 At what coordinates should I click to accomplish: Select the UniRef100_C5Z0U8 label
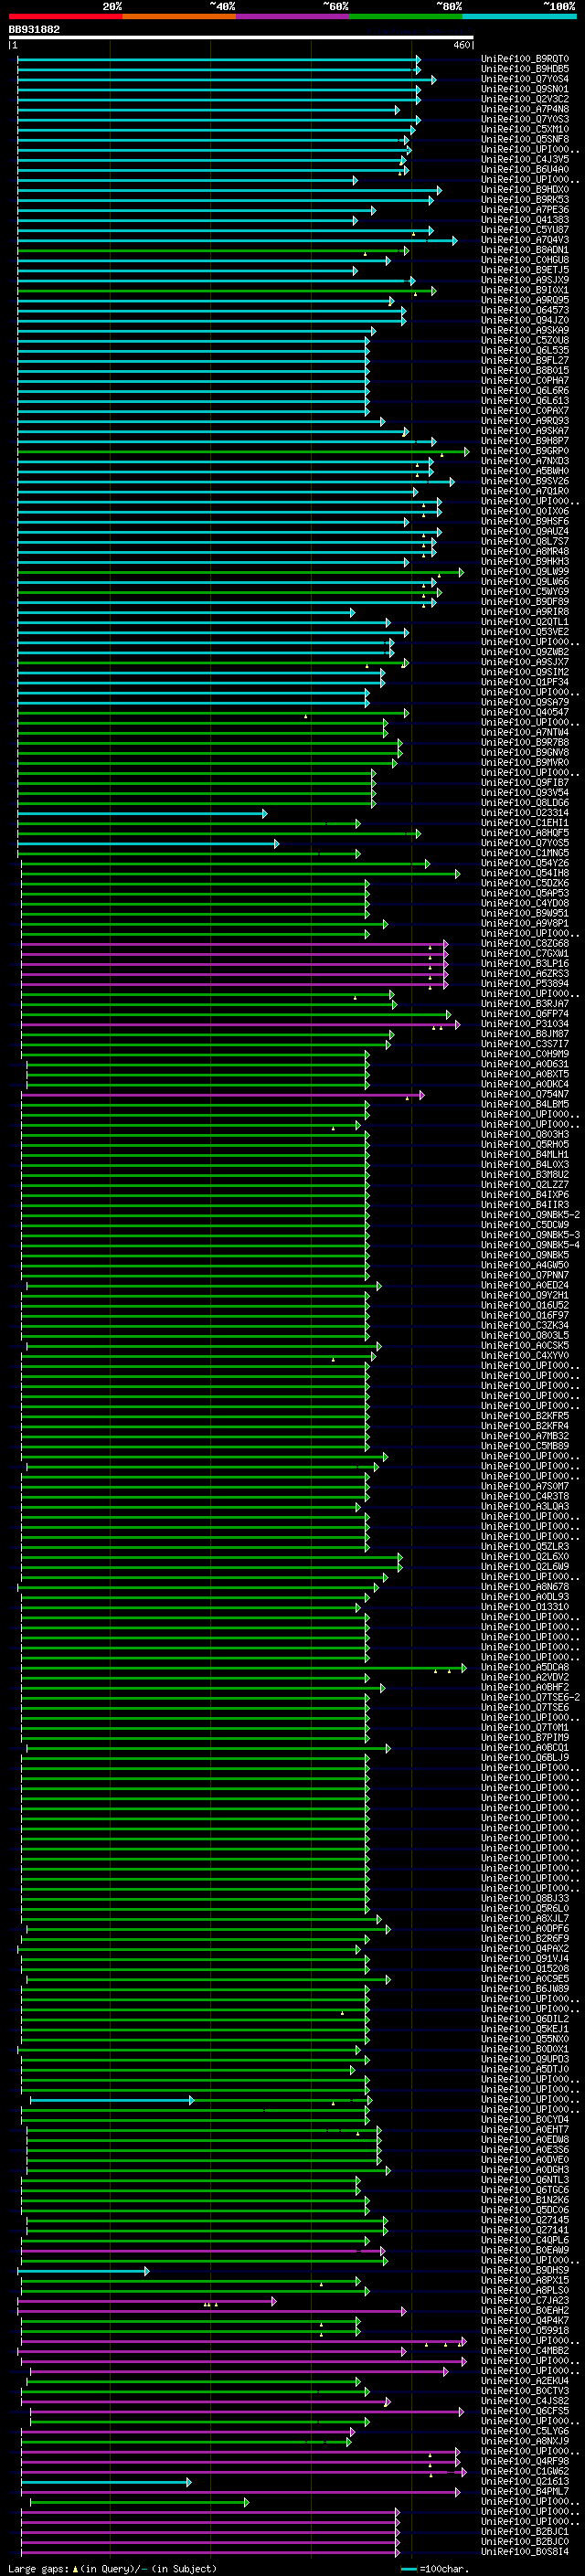(x=525, y=340)
